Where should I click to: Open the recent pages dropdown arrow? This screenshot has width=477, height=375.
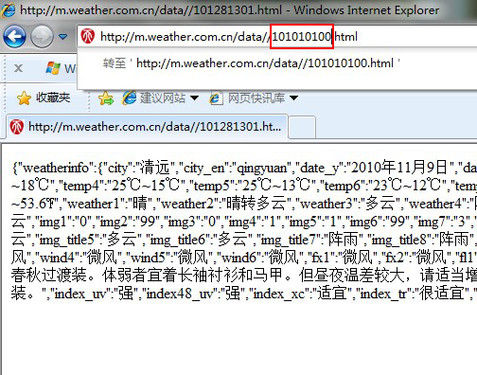click(x=63, y=36)
